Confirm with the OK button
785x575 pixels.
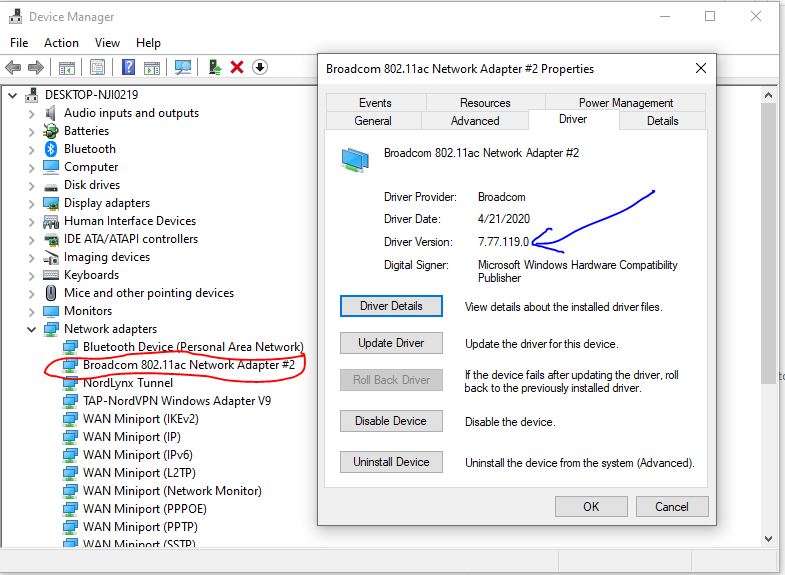(591, 506)
